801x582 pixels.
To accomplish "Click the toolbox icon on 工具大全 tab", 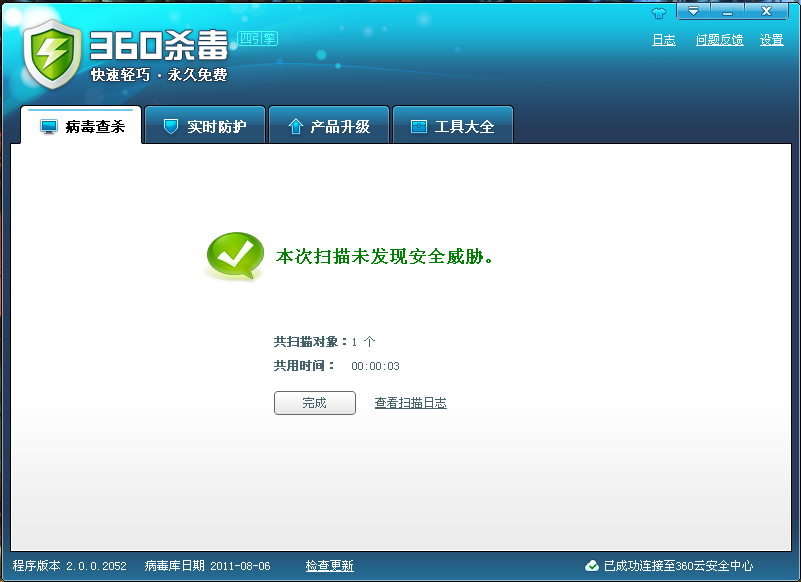I will [419, 126].
